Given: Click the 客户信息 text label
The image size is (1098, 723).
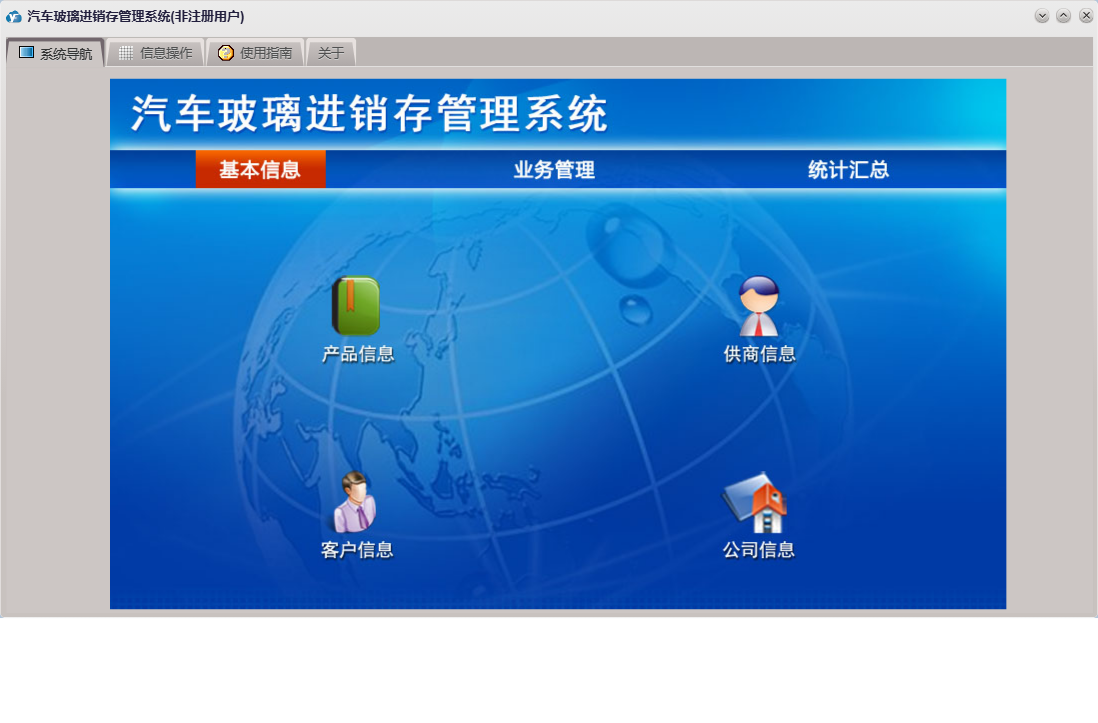Looking at the screenshot, I should [x=357, y=550].
